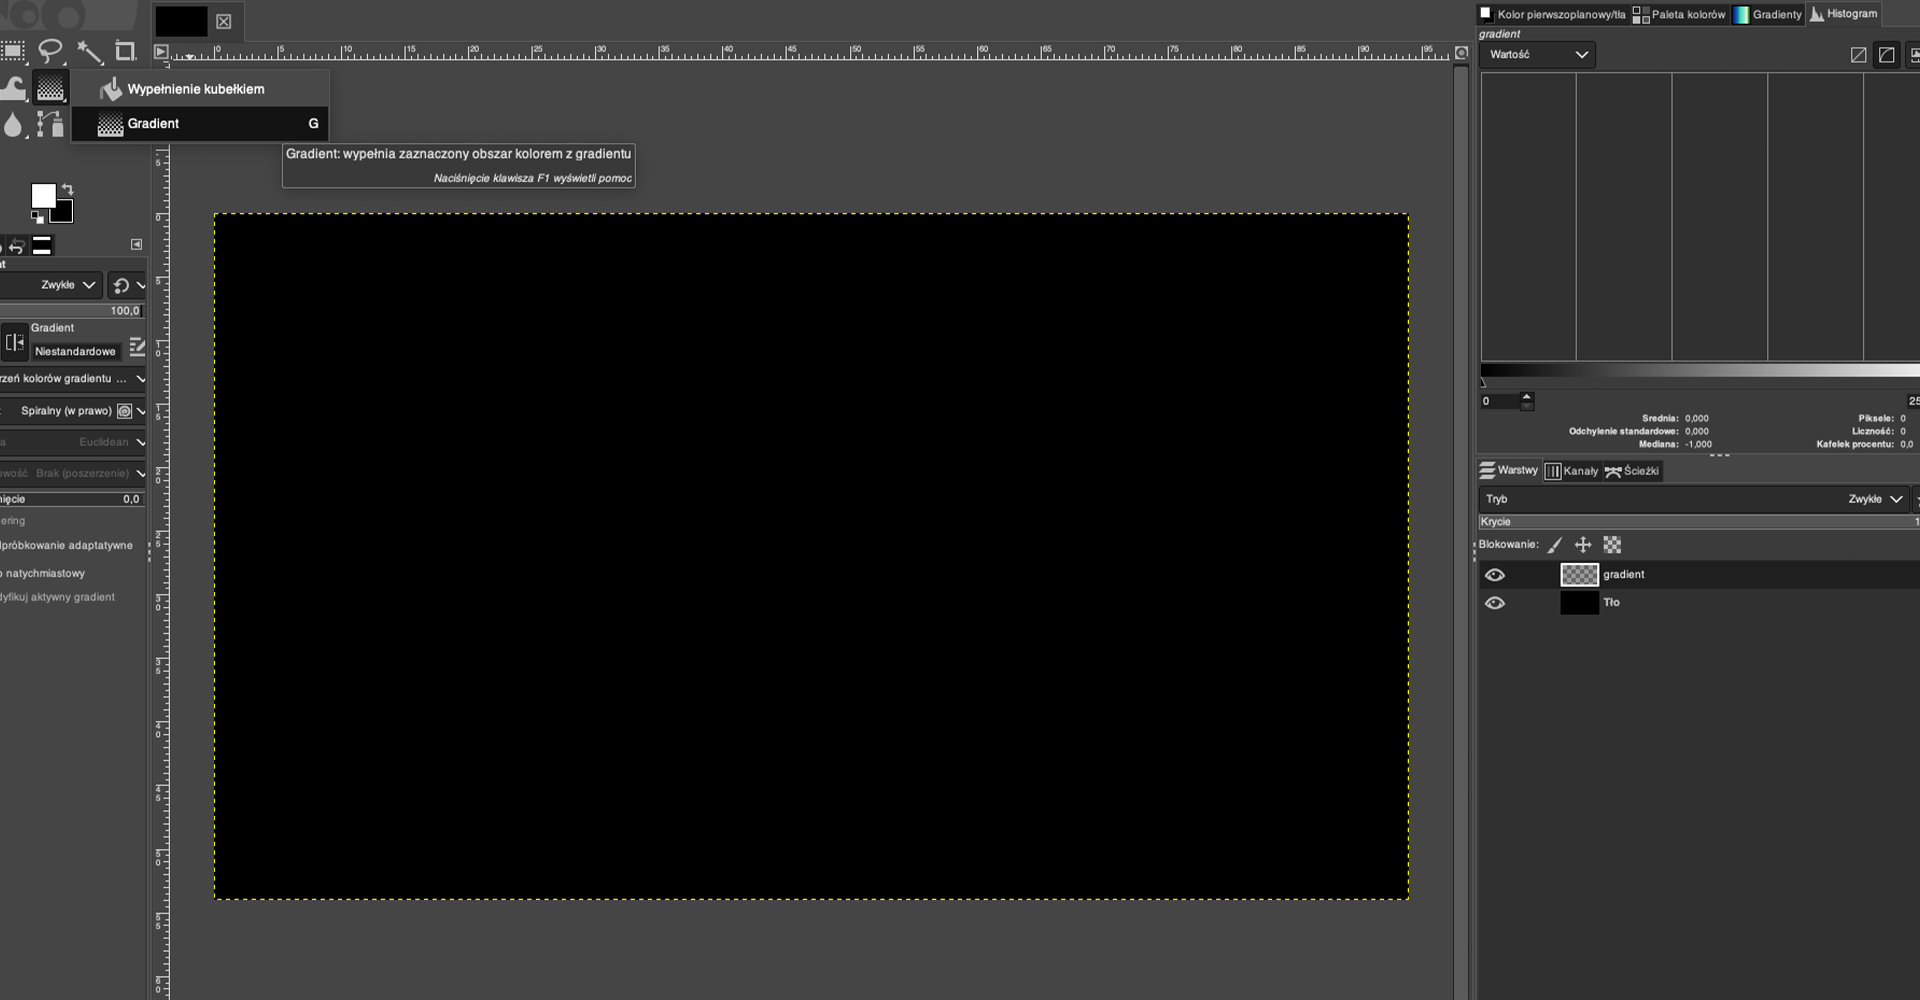Select logarithmic histogram button
1920x1000 pixels.
pos(1887,55)
